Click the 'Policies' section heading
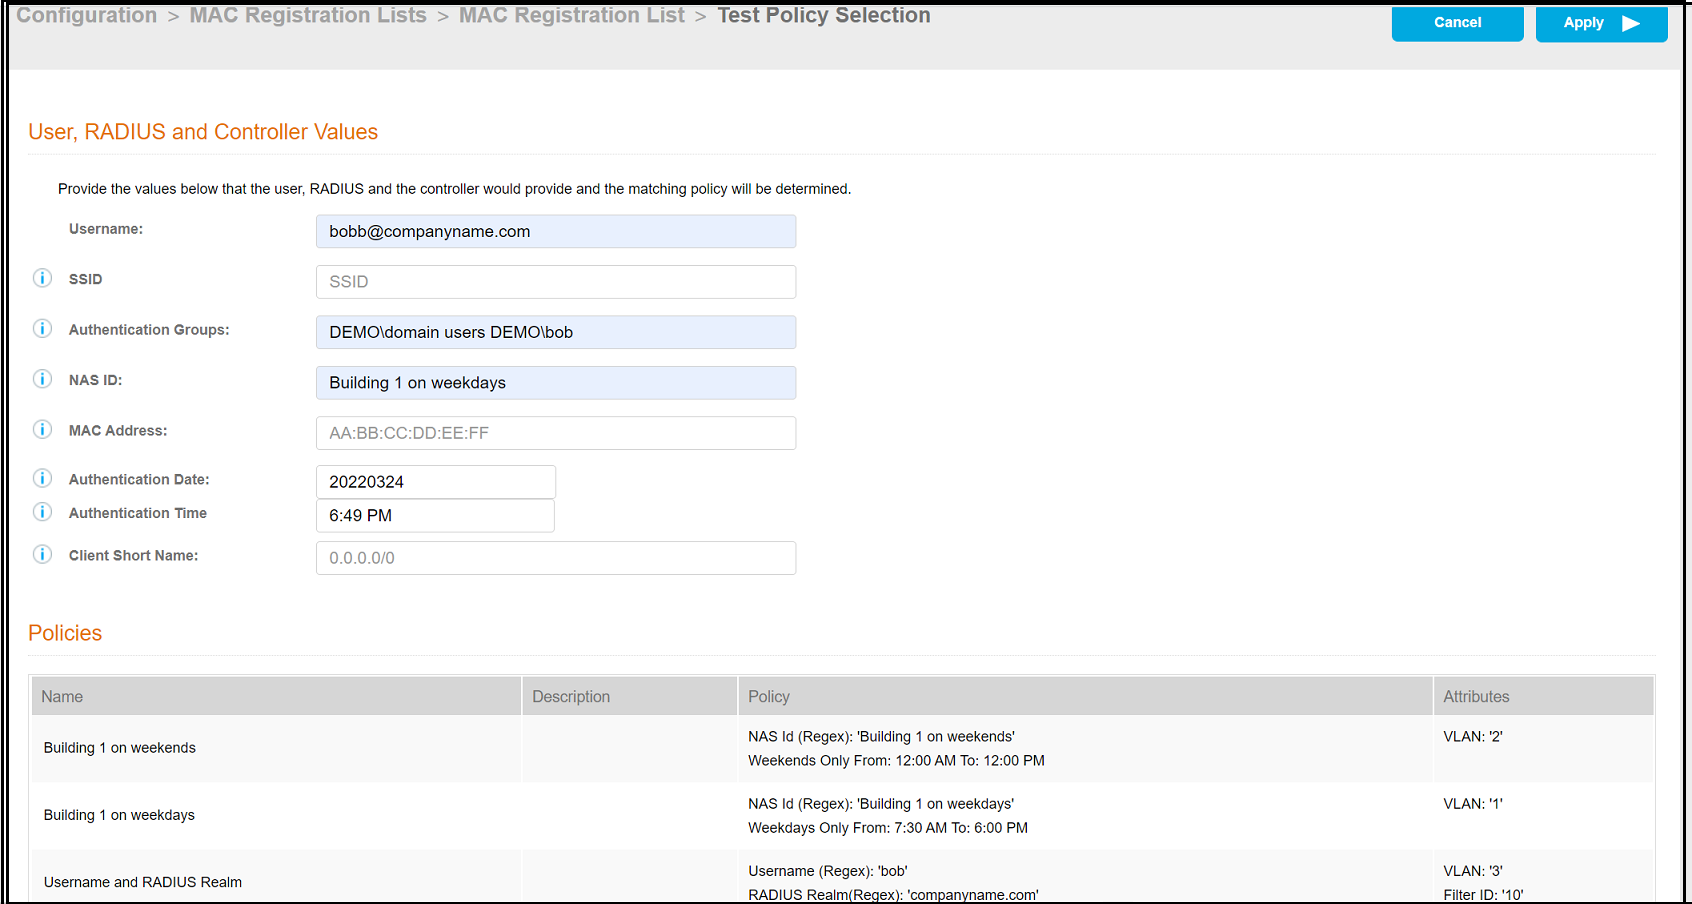Viewport: 1692px width, 904px height. point(65,633)
